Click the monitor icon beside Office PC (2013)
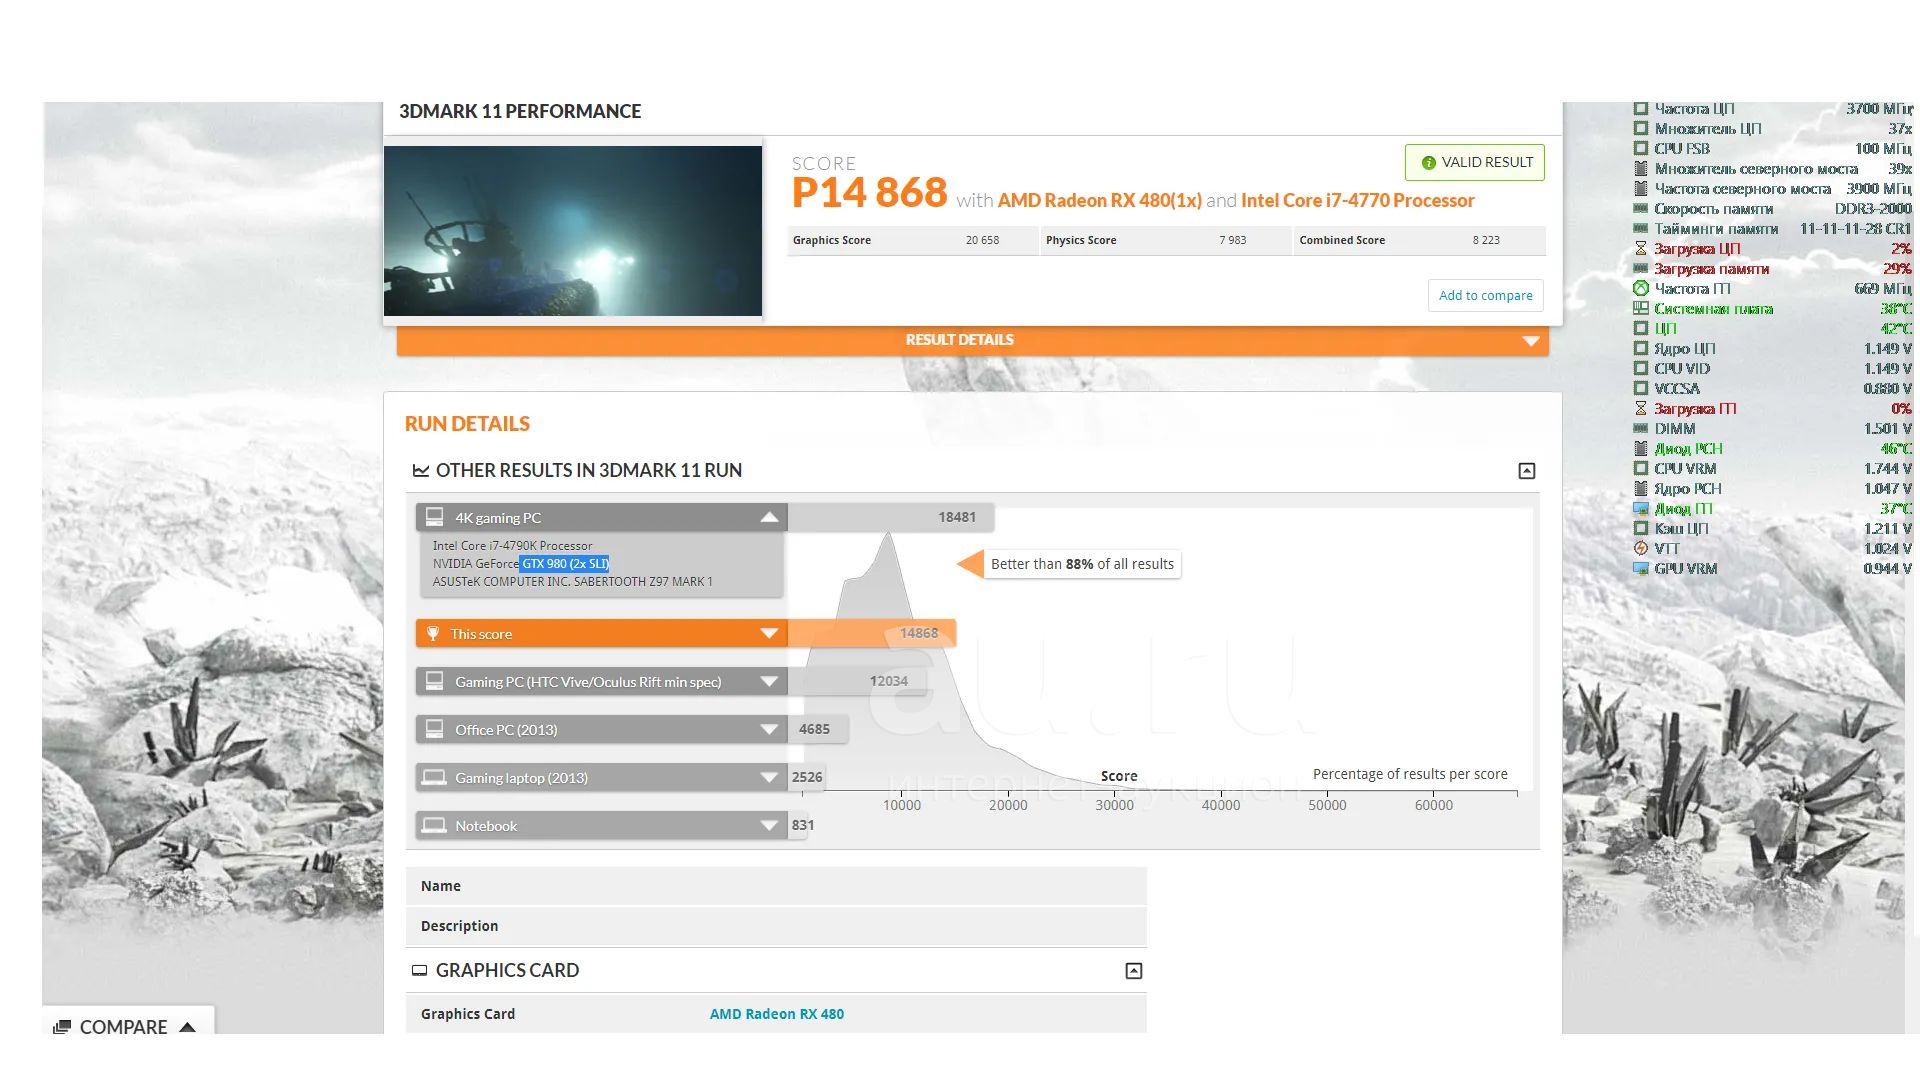The height and width of the screenshot is (1080, 1920). [434, 729]
